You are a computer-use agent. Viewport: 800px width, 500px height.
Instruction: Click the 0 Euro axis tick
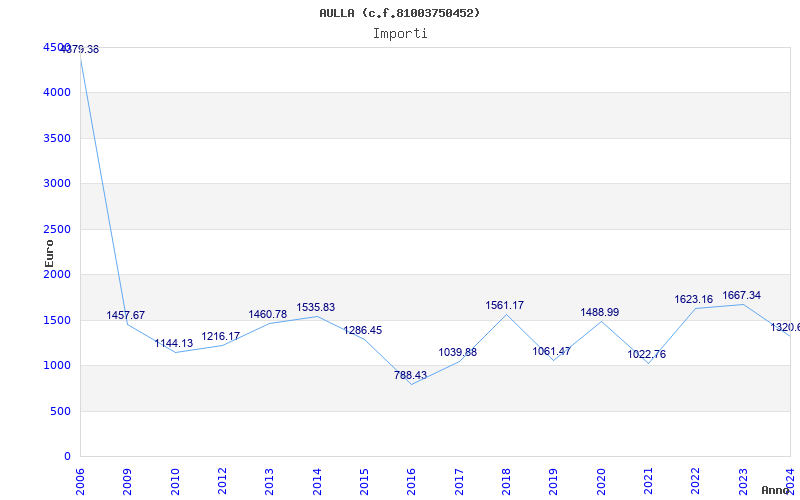(x=67, y=457)
